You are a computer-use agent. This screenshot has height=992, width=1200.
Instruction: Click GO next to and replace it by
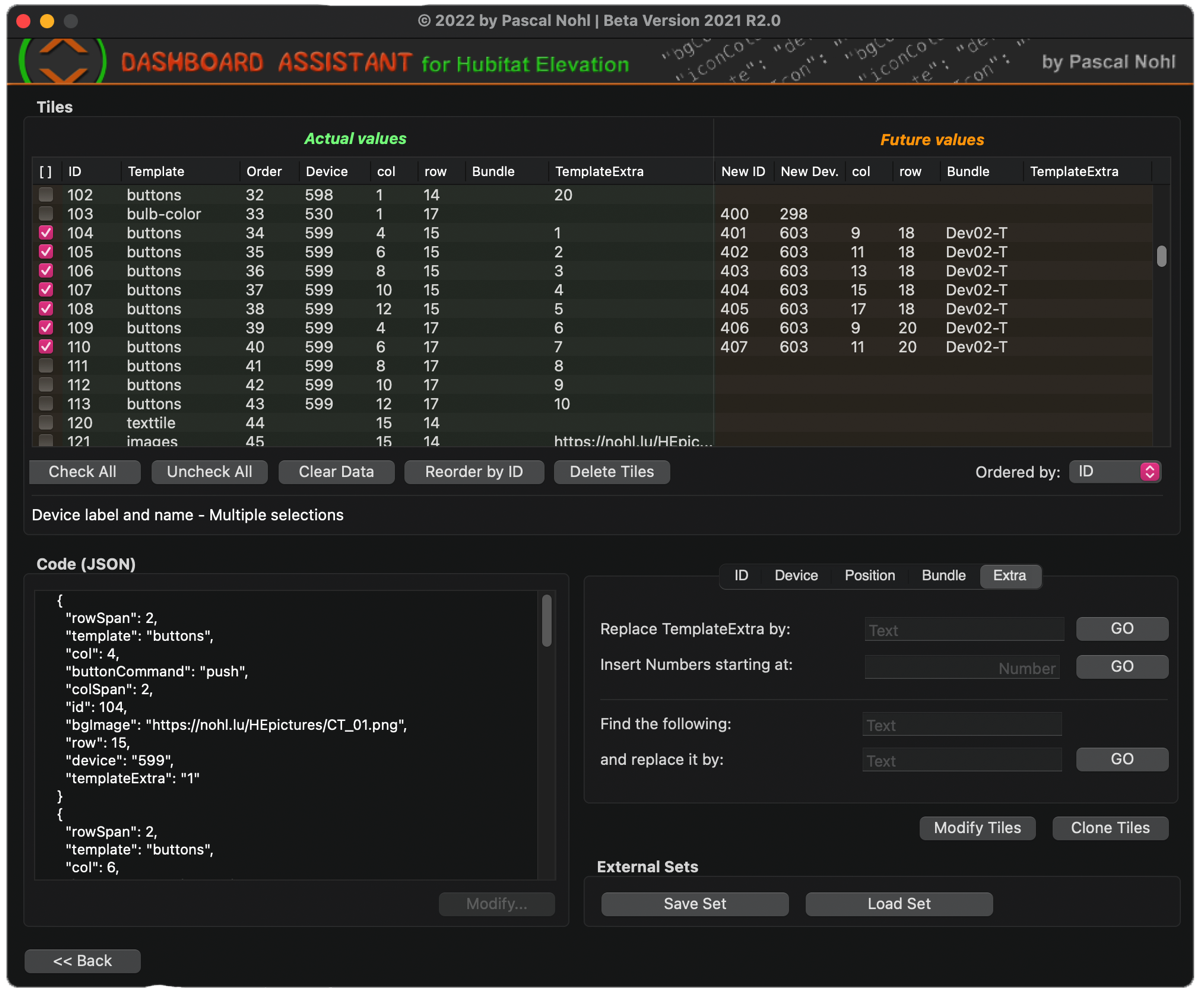1122,760
